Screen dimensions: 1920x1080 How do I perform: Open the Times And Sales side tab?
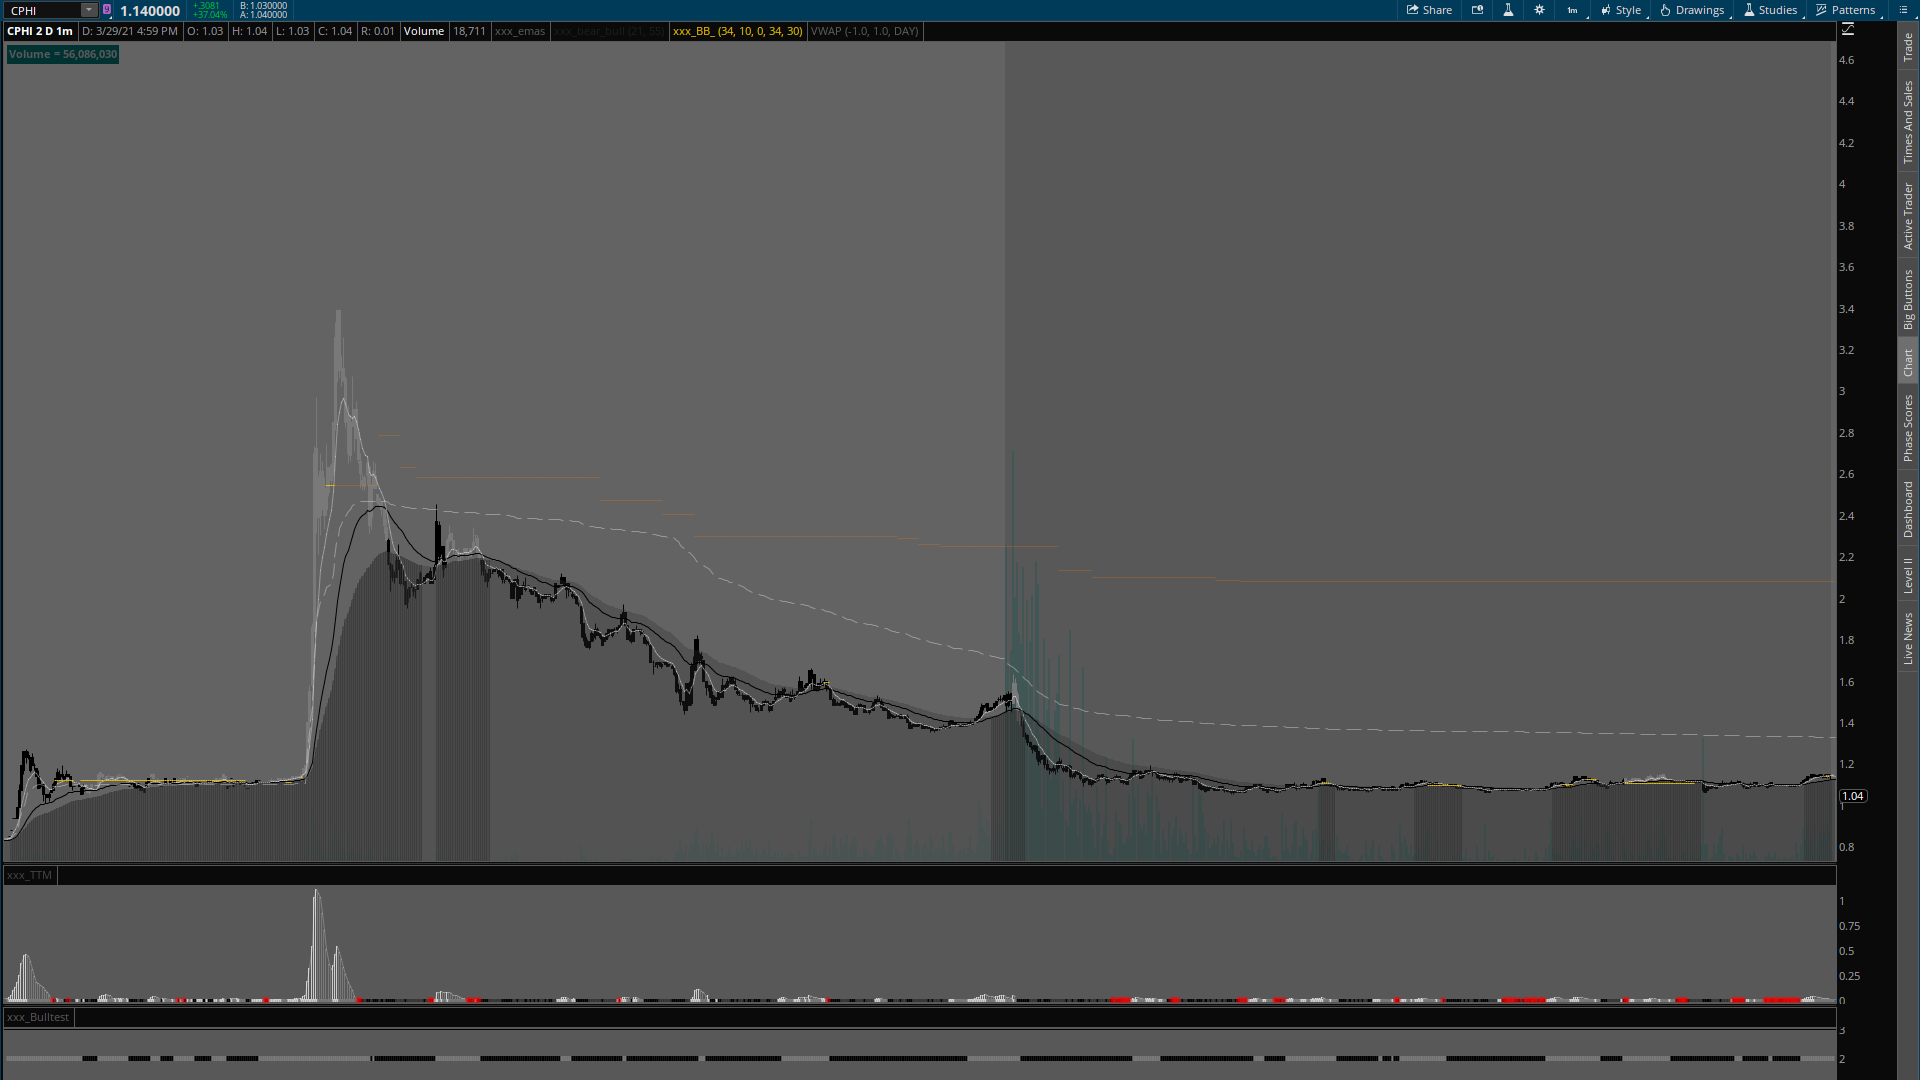point(1908,122)
